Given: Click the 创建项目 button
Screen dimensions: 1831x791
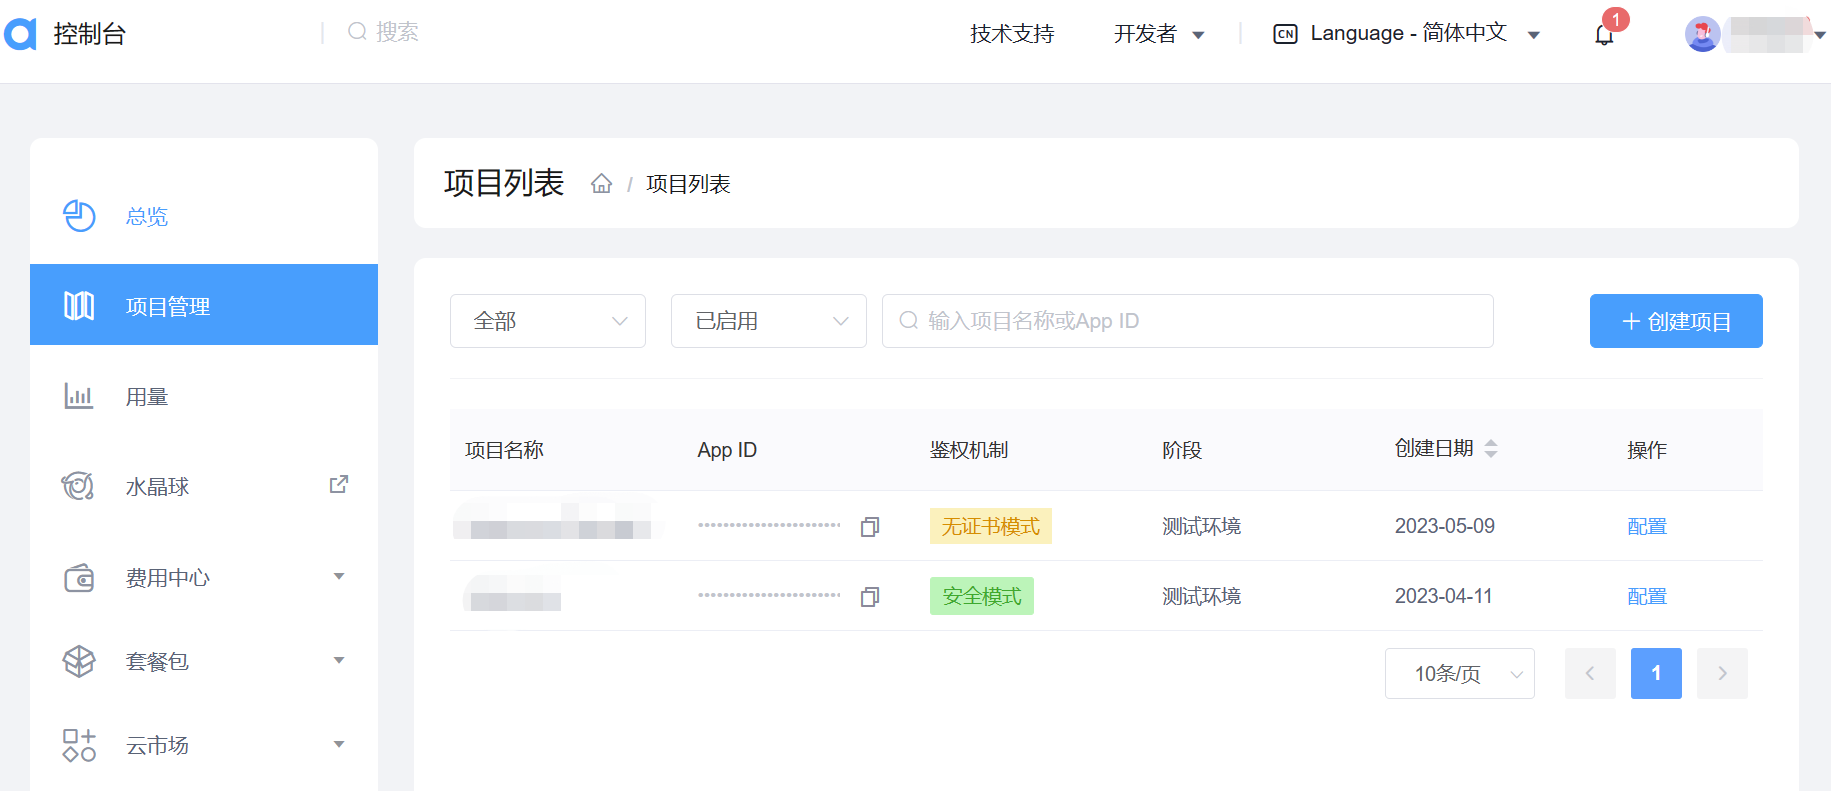Looking at the screenshot, I should pos(1676,321).
